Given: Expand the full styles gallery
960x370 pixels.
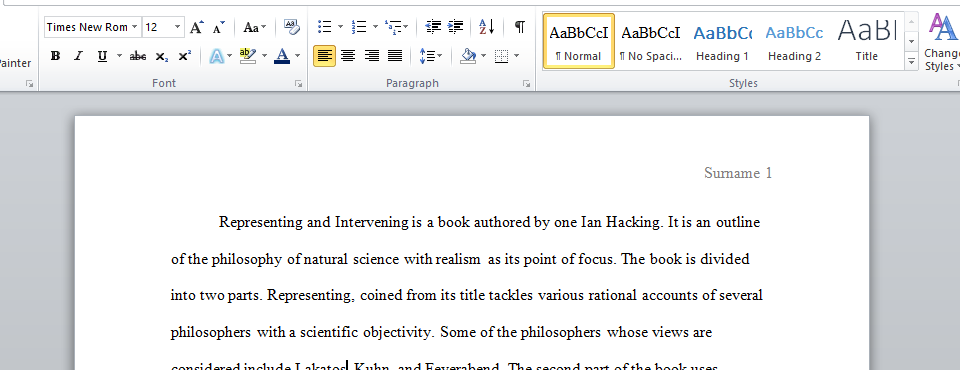Looking at the screenshot, I should coord(912,61).
